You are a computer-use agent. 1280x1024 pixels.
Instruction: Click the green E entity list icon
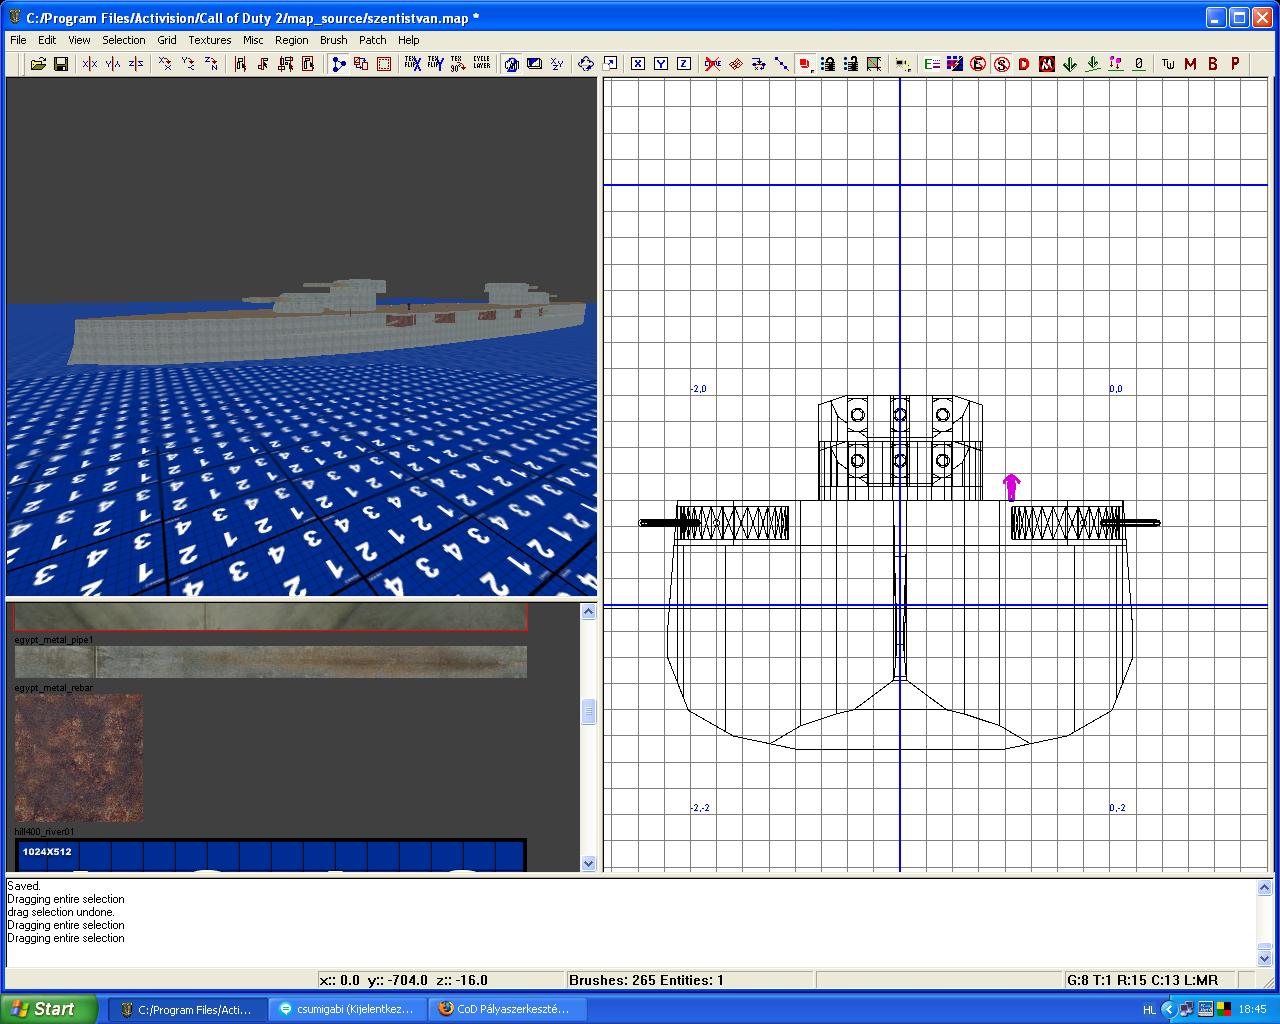click(x=932, y=64)
